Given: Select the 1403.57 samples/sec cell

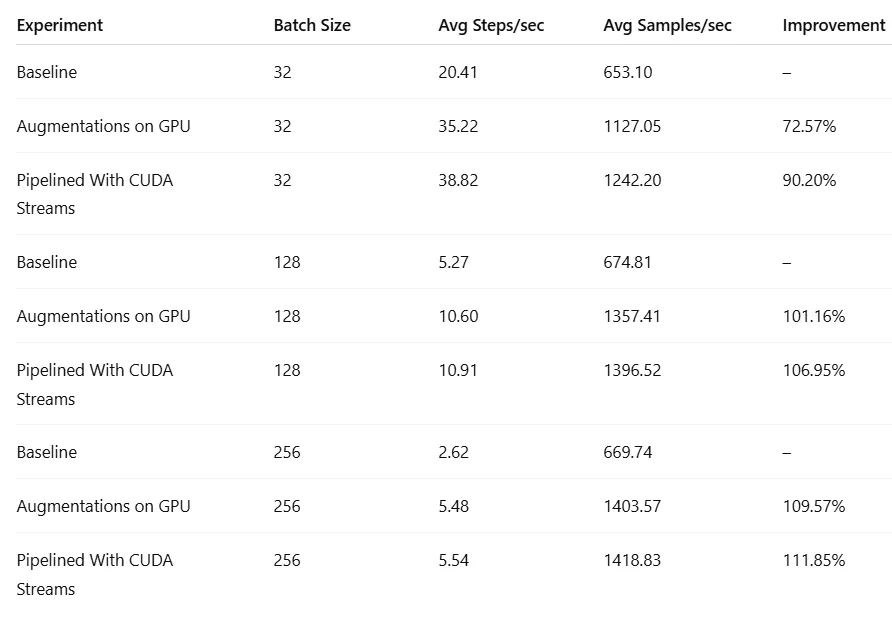Looking at the screenshot, I should [x=632, y=506].
